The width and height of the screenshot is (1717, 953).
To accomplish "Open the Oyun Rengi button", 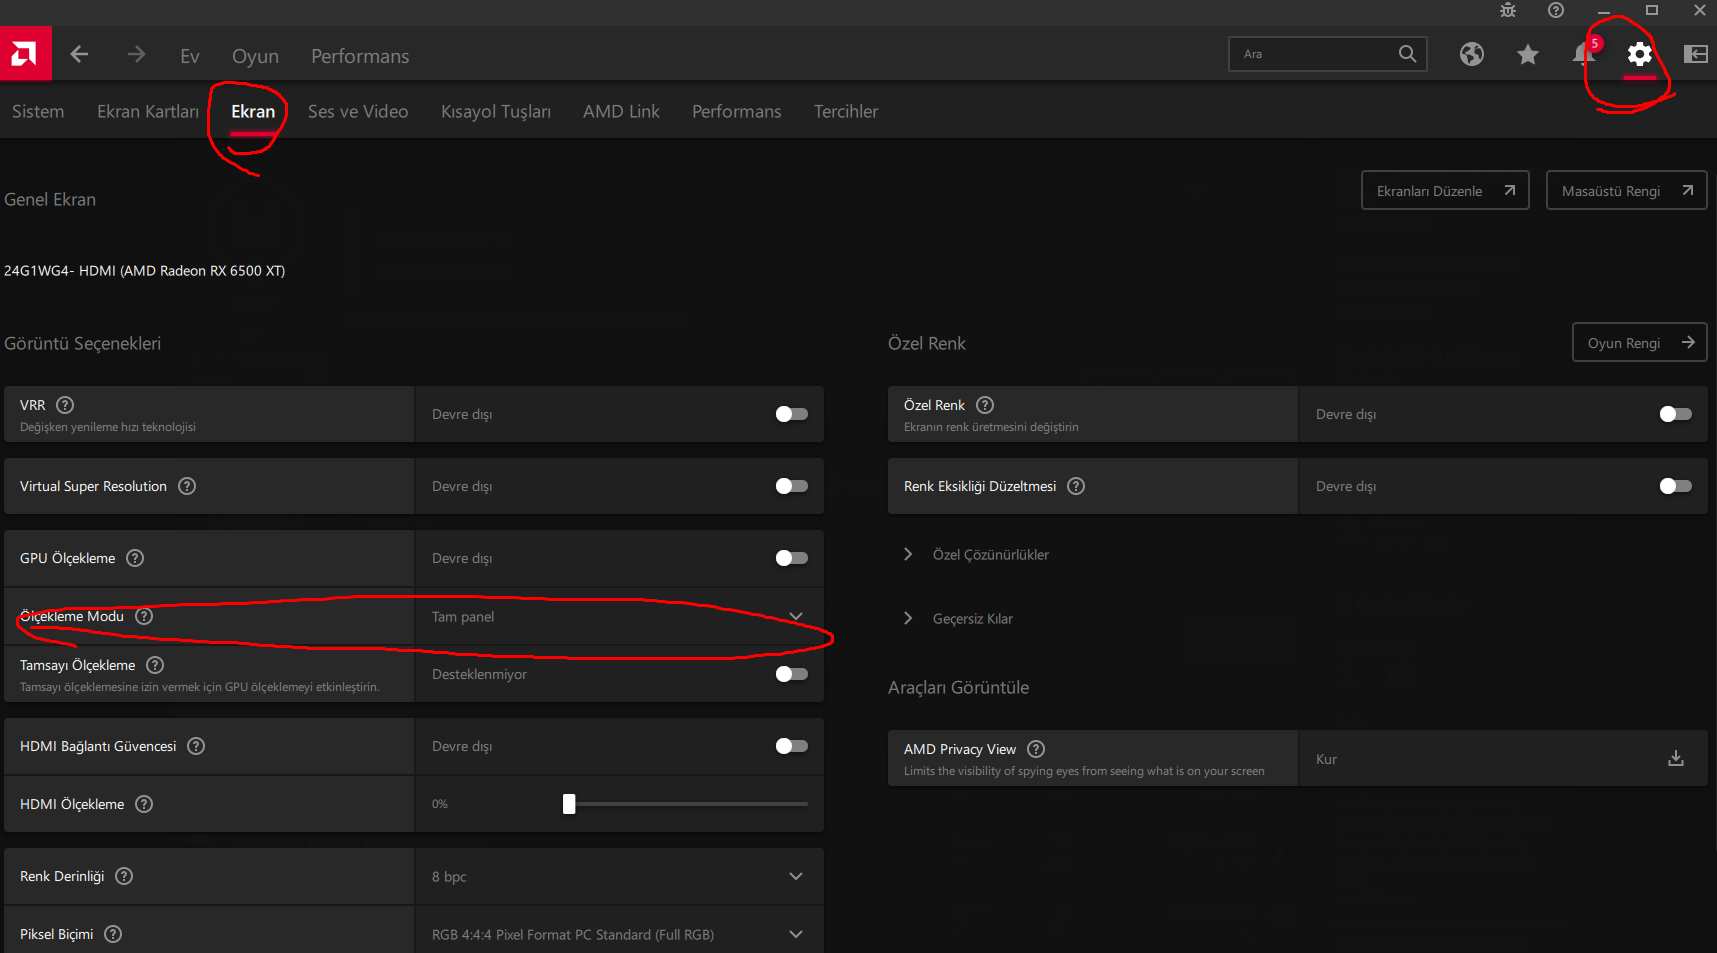I will tap(1638, 343).
